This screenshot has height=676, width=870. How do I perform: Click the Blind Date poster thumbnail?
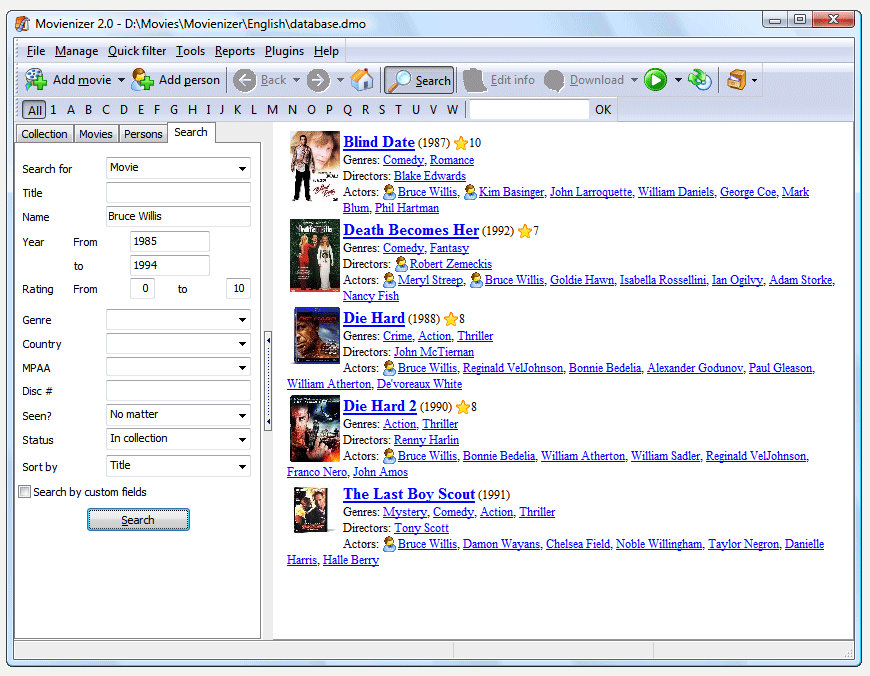pyautogui.click(x=315, y=167)
